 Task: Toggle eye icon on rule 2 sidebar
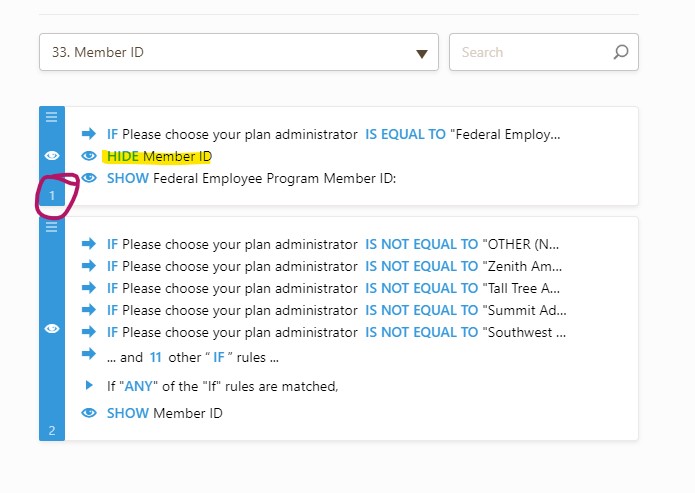point(52,328)
